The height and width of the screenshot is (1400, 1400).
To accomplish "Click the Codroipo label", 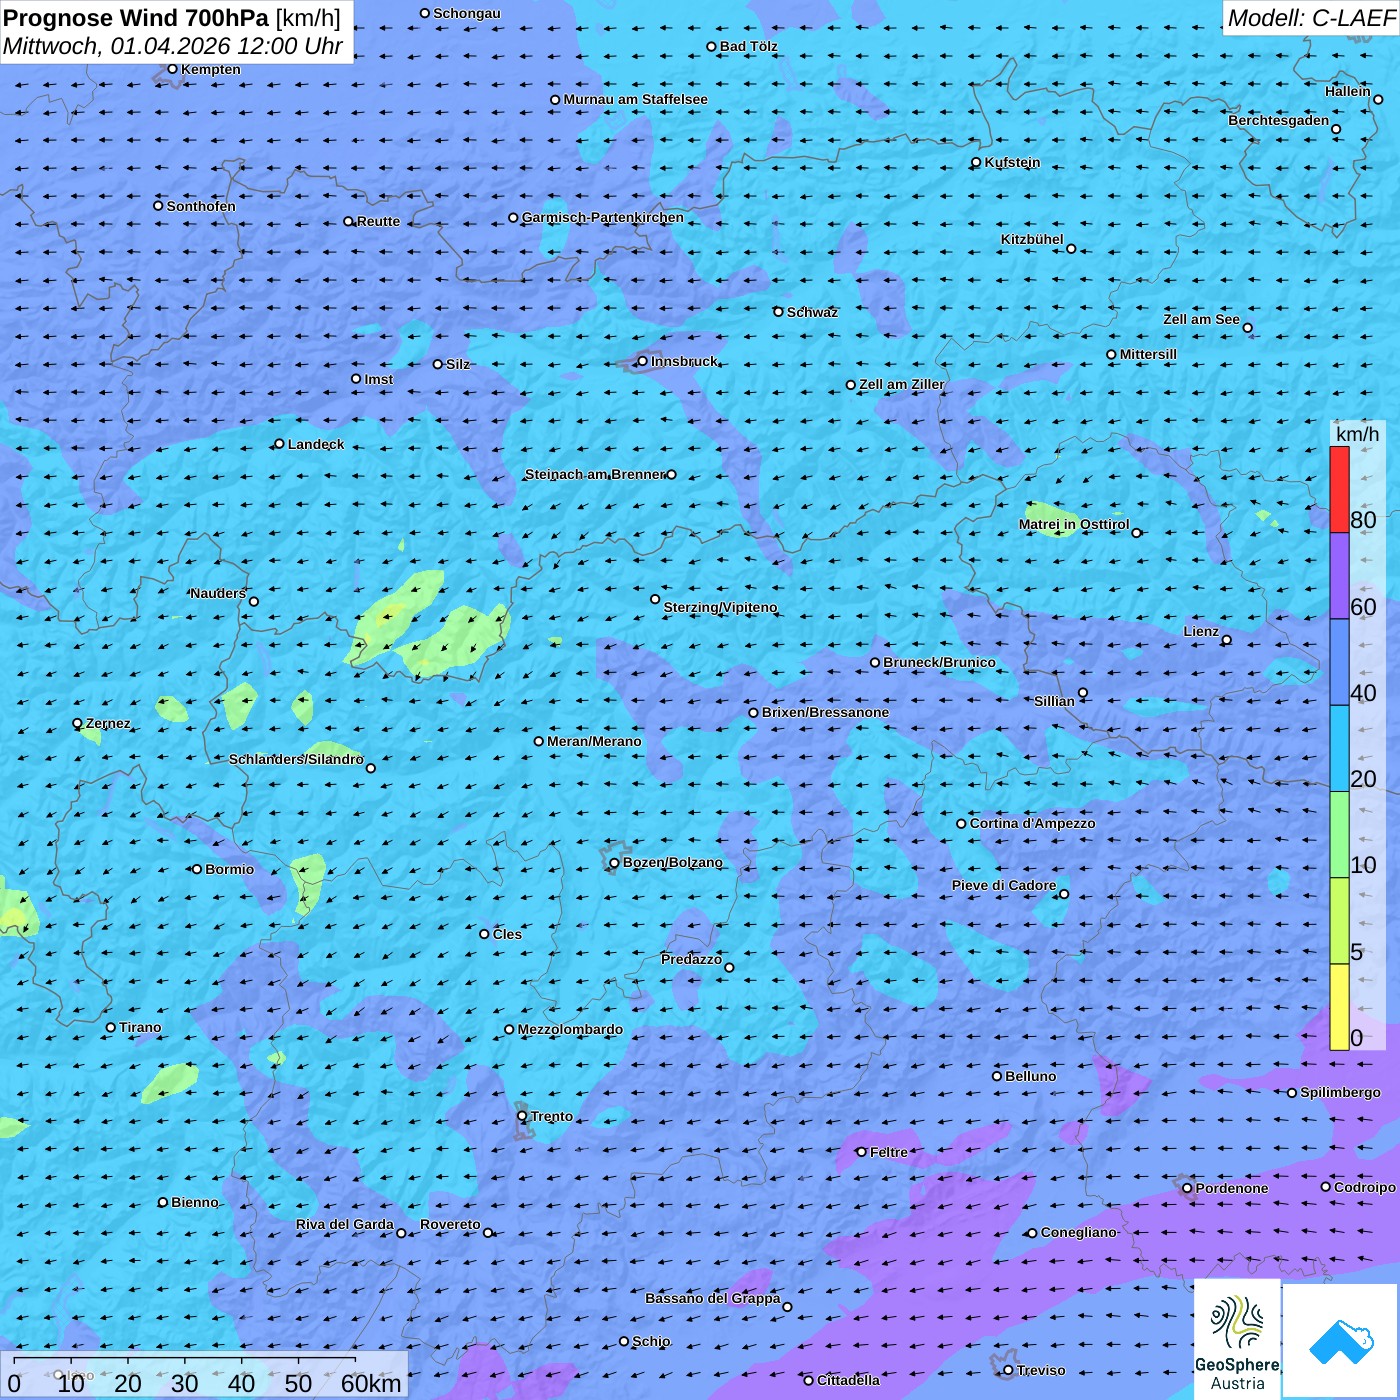I will click(1365, 1187).
